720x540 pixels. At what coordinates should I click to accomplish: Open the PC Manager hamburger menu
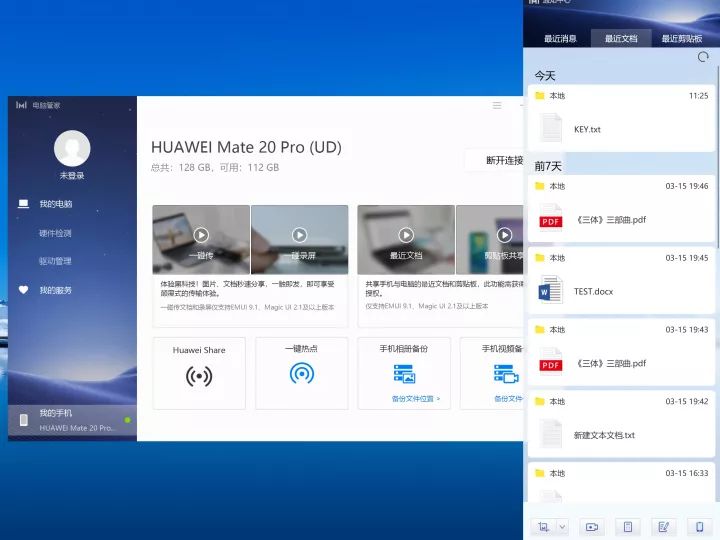[497, 106]
